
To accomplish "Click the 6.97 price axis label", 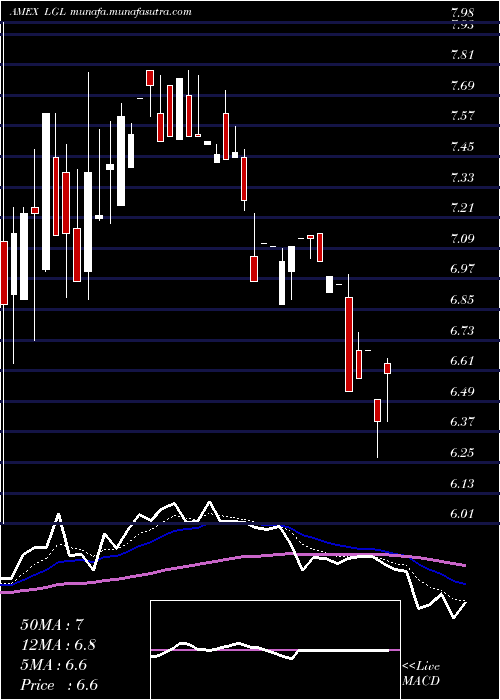I will [x=464, y=269].
